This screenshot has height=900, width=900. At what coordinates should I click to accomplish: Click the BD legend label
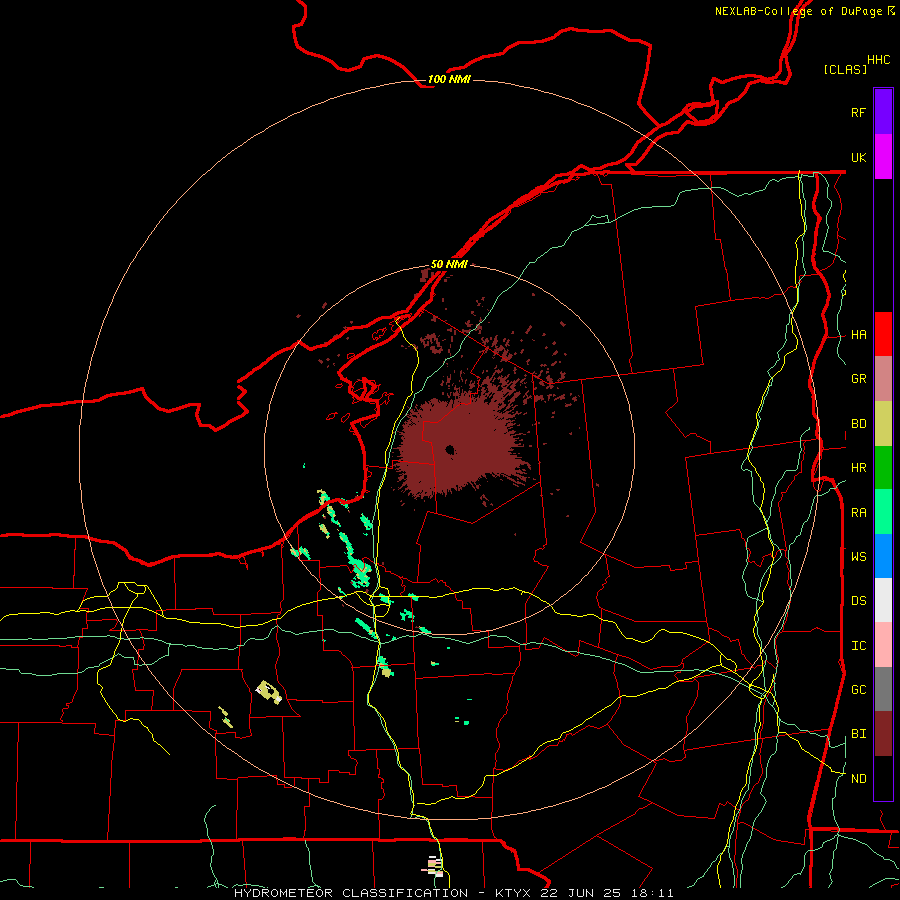pos(858,424)
